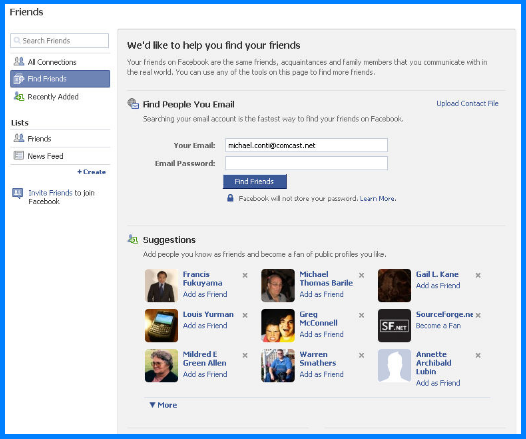Dismiss the Annette Archibald Lubin suggestion
Viewport: 526px width, 439px height.
pos(478,355)
